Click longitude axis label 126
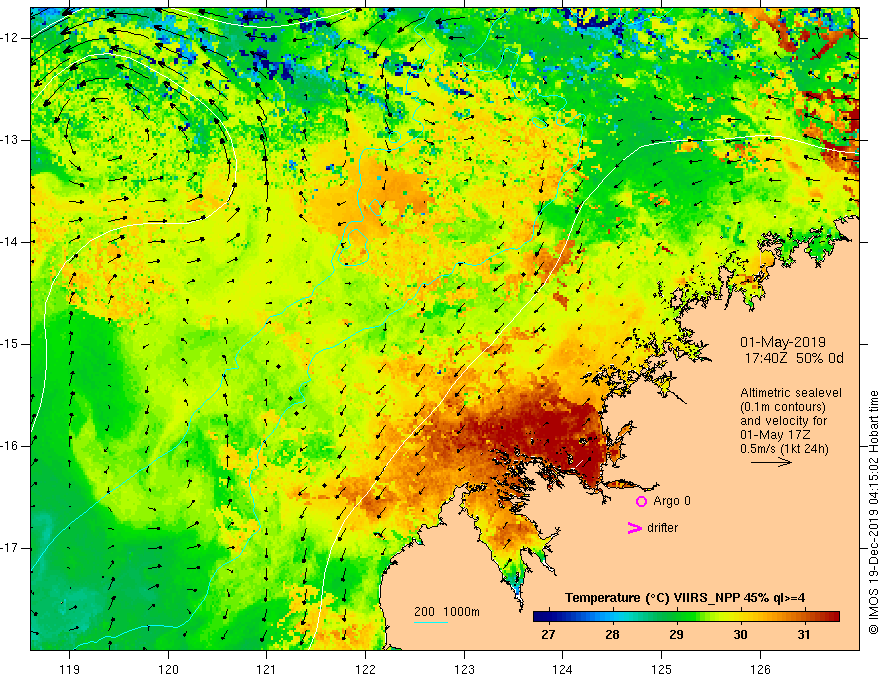This screenshot has height=680, width=880. point(760,669)
